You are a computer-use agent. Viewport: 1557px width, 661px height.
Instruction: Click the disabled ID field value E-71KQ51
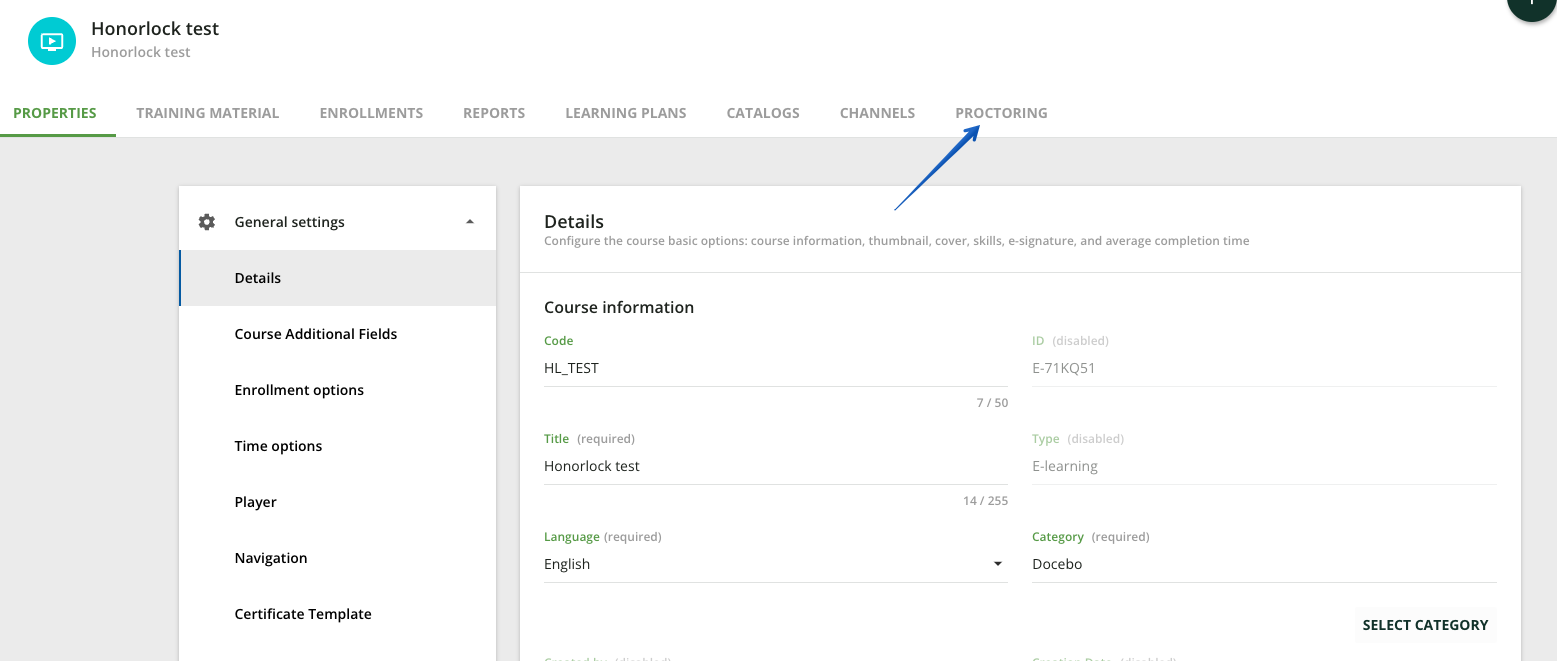click(1064, 368)
